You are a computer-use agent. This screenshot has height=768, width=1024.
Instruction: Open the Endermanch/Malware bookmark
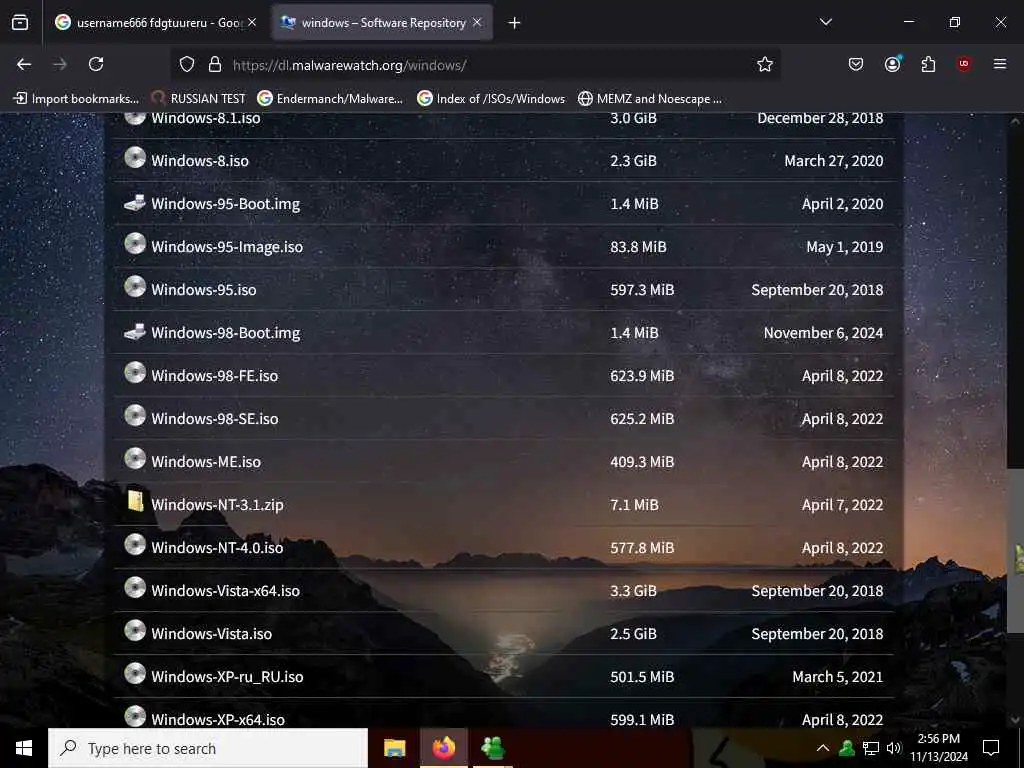point(330,99)
